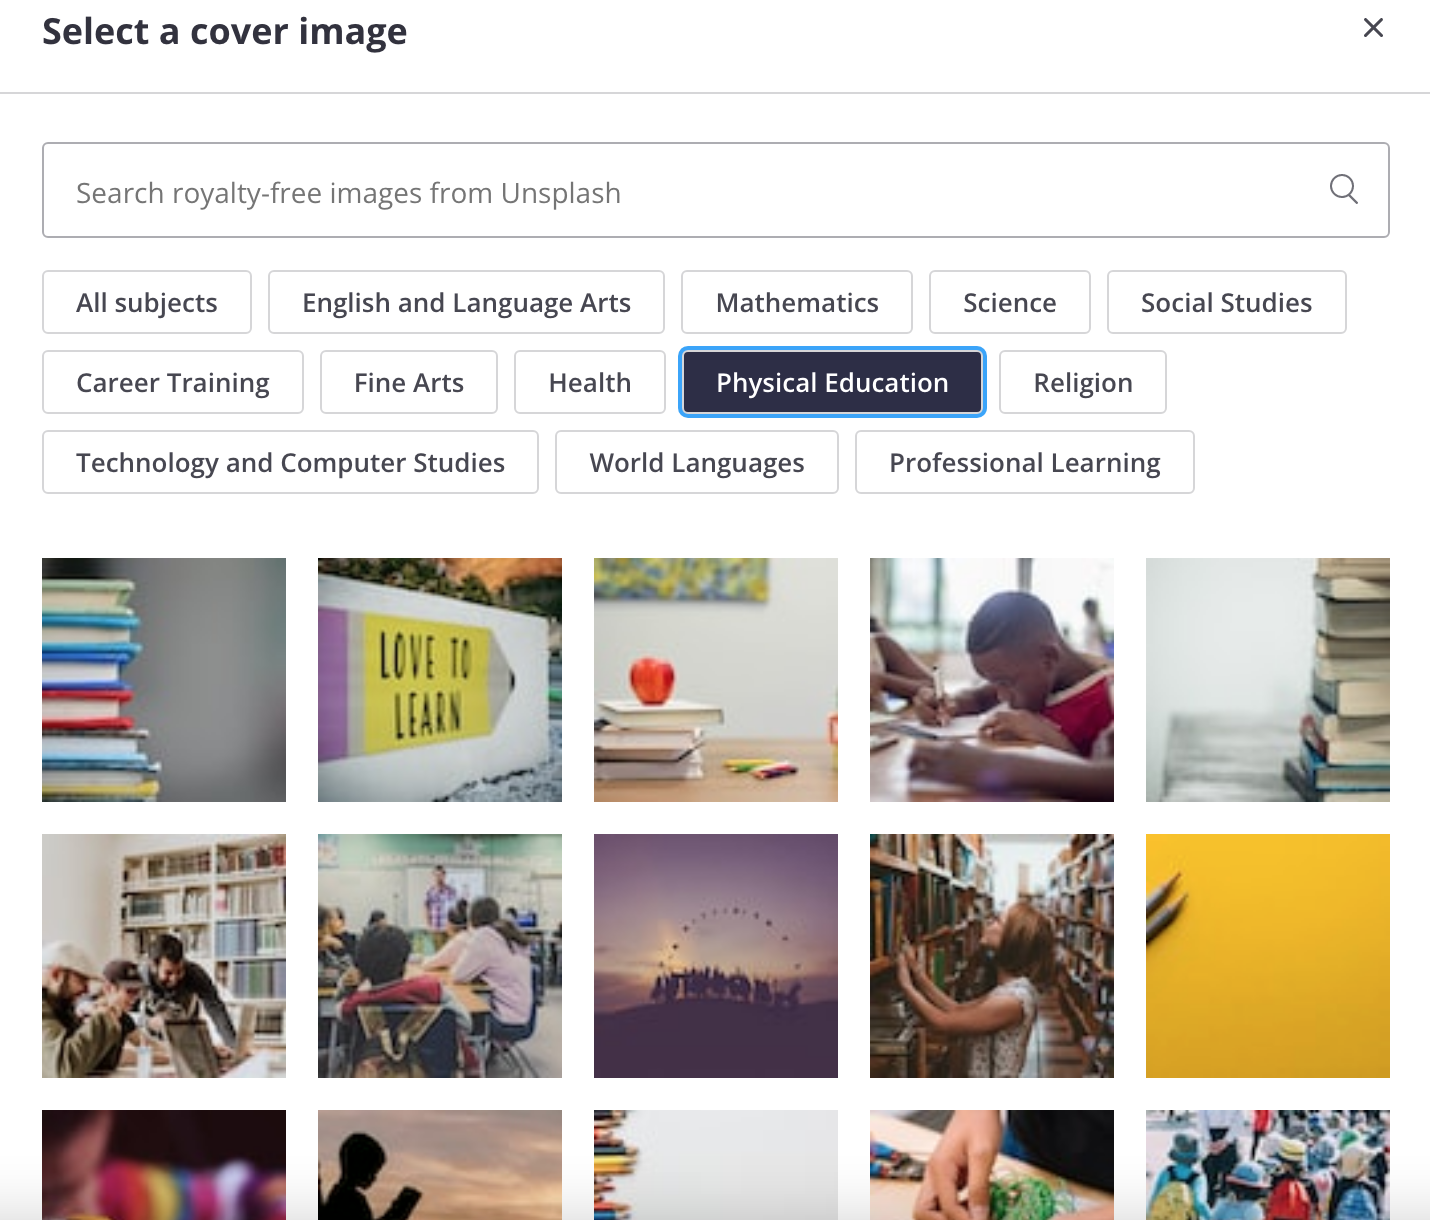The width and height of the screenshot is (1430, 1220).
Task: Toggle the Physical Education filter
Action: pyautogui.click(x=832, y=382)
